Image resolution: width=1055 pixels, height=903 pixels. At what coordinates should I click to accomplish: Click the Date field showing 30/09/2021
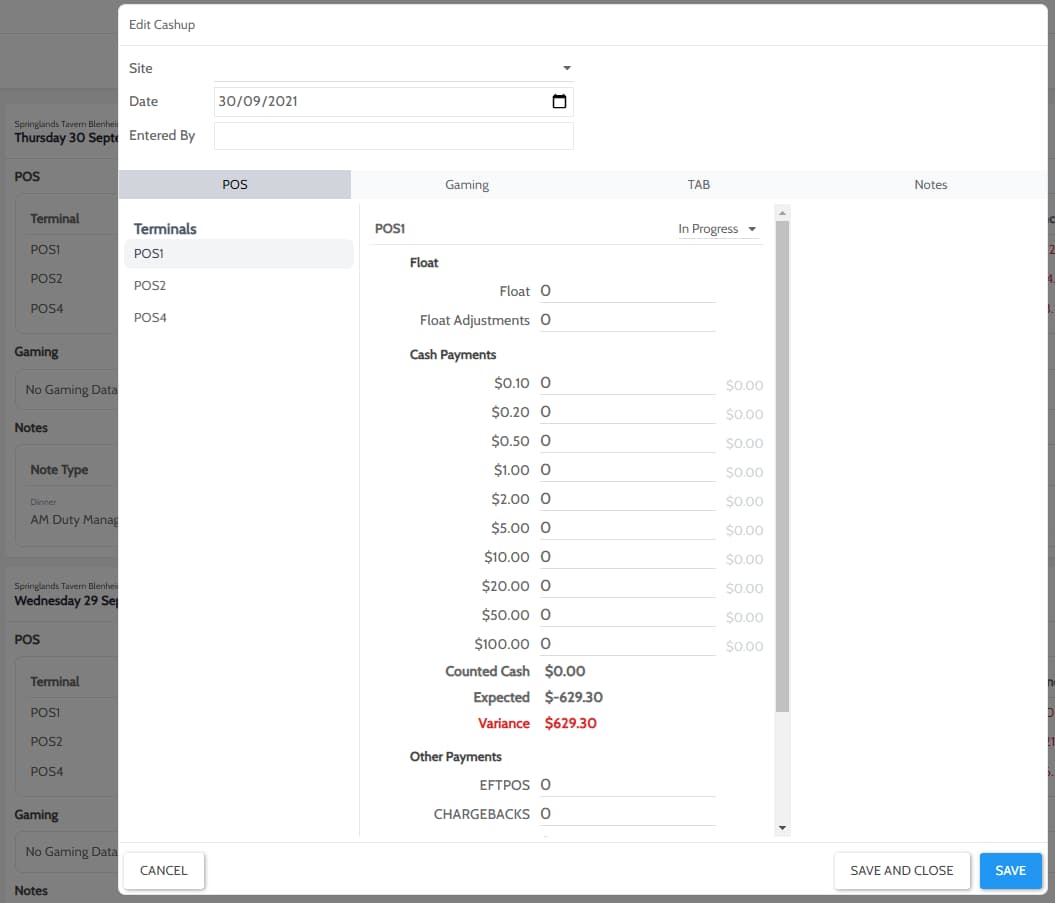380,101
